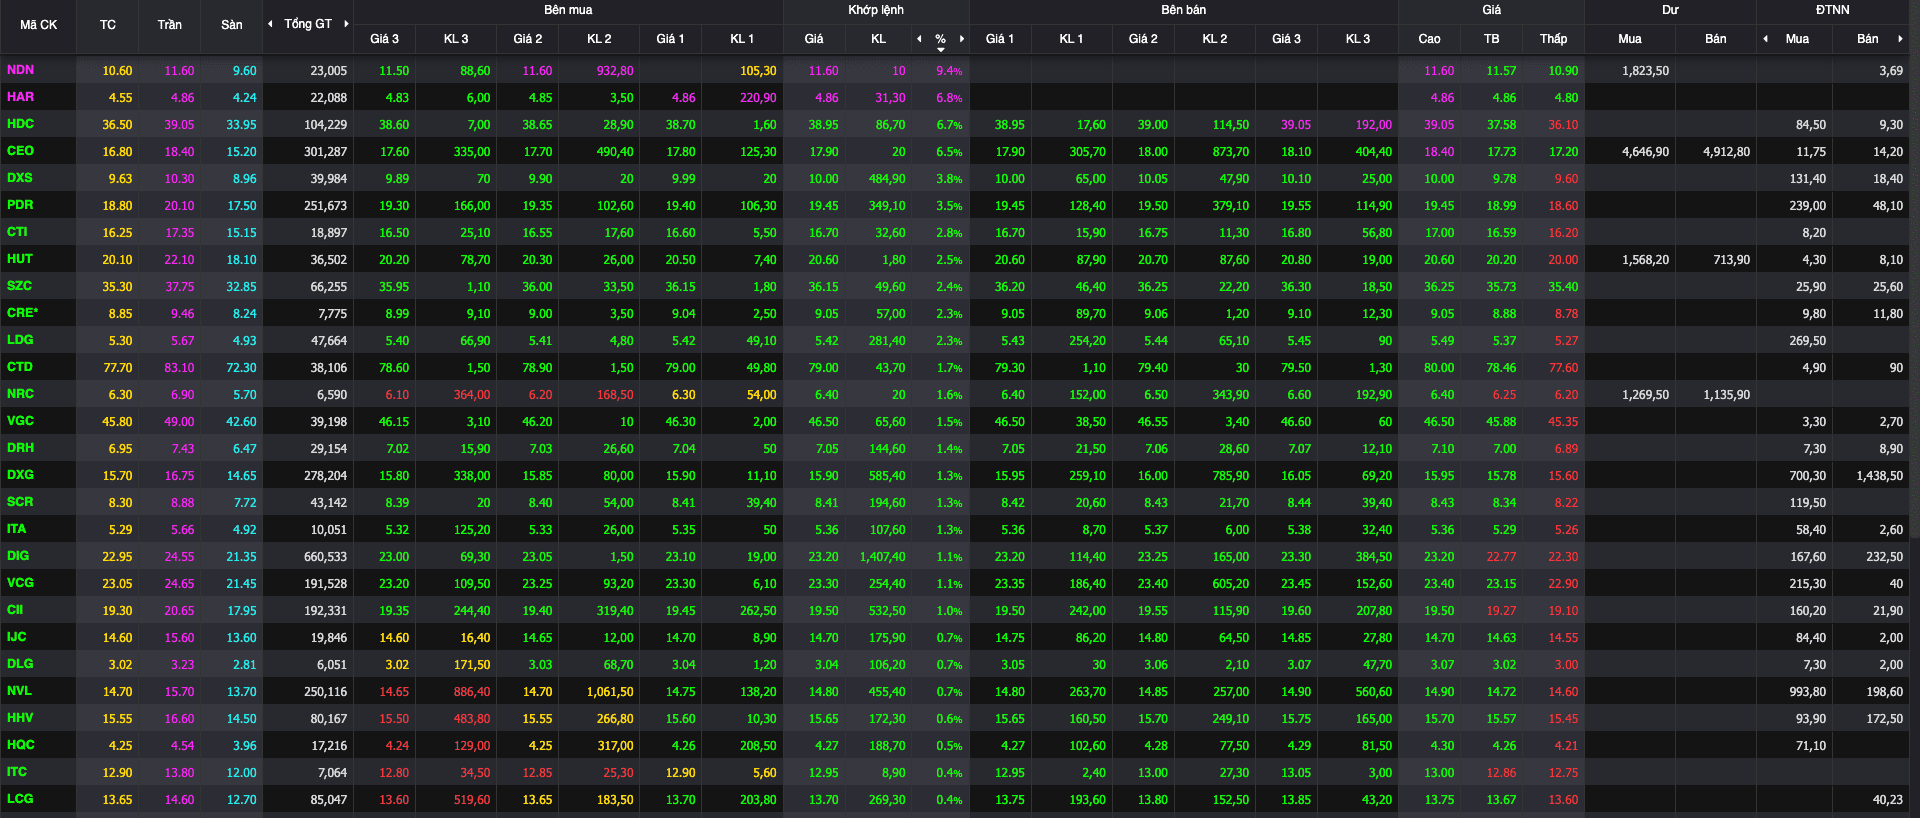Click NDN surplus buy value 1,823,50

coord(1646,71)
